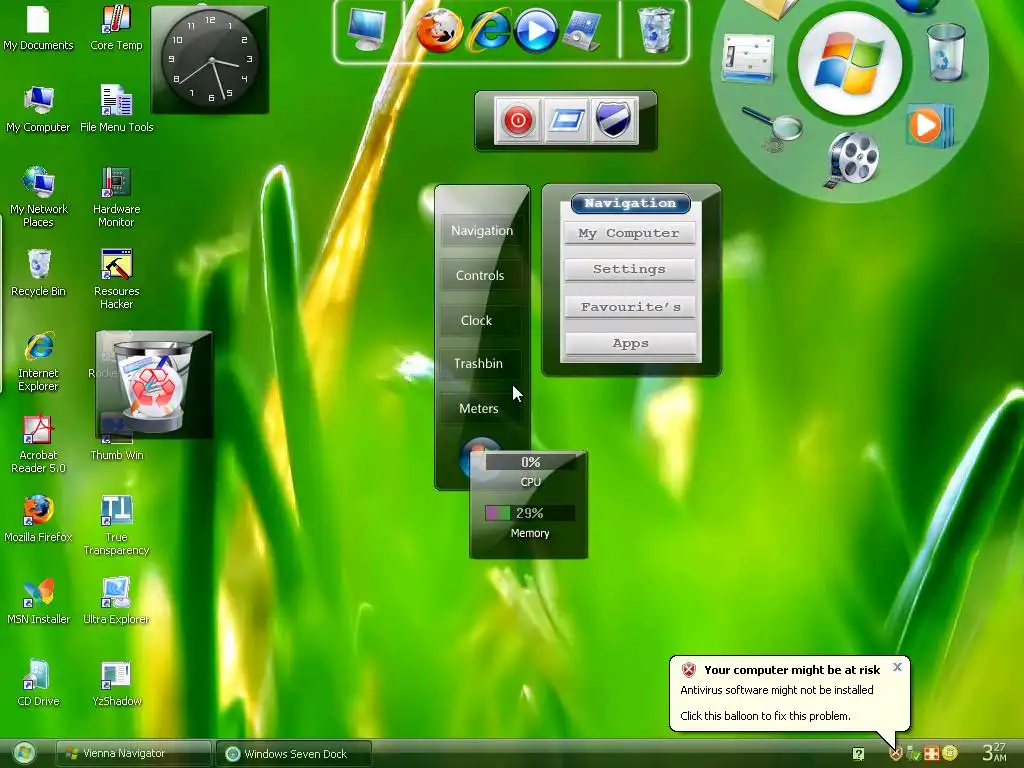The image size is (1024, 768).
Task: Open the My Documents desktop icon
Action: pos(38,27)
